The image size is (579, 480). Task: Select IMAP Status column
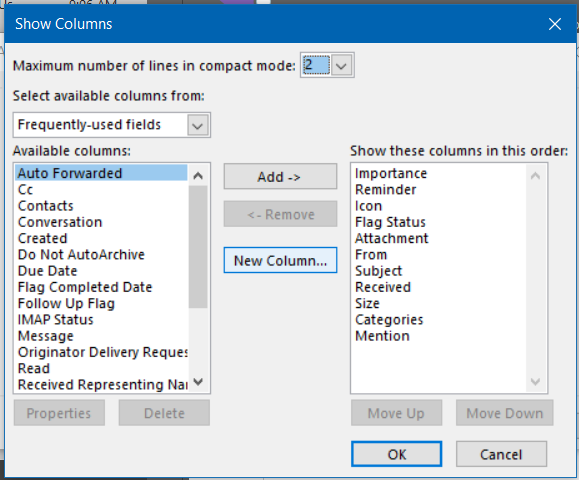(x=102, y=319)
